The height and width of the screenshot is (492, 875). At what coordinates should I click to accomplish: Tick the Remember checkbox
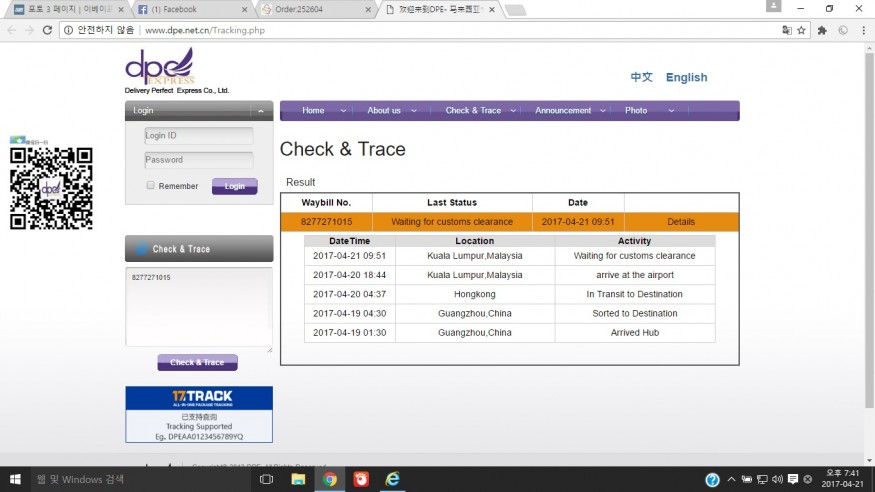150,186
